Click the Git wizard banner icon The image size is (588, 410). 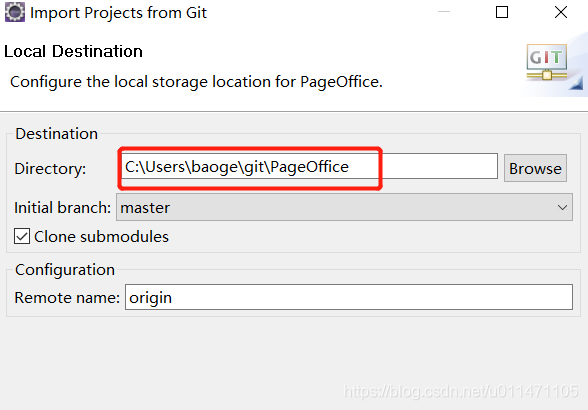[x=548, y=62]
